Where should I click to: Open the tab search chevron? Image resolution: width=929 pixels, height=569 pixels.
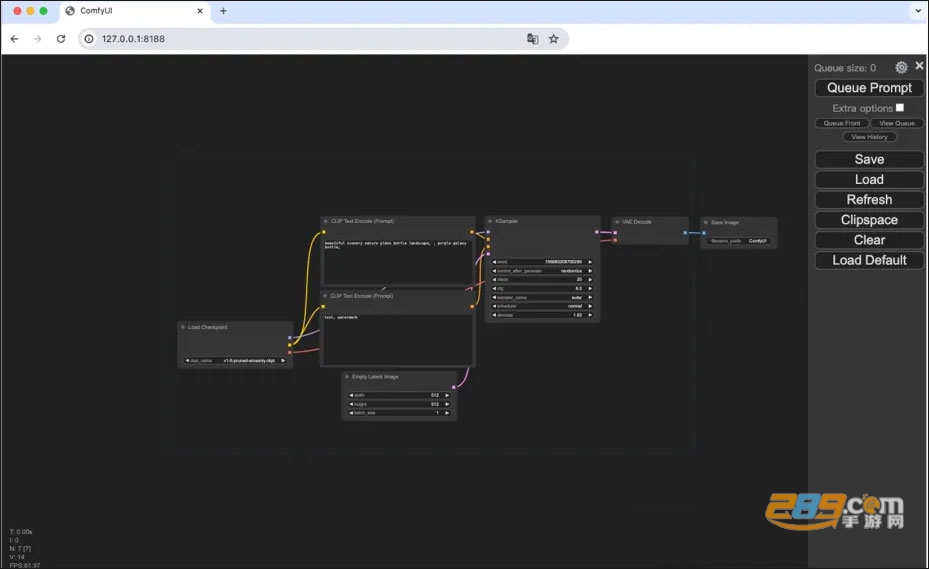point(918,11)
